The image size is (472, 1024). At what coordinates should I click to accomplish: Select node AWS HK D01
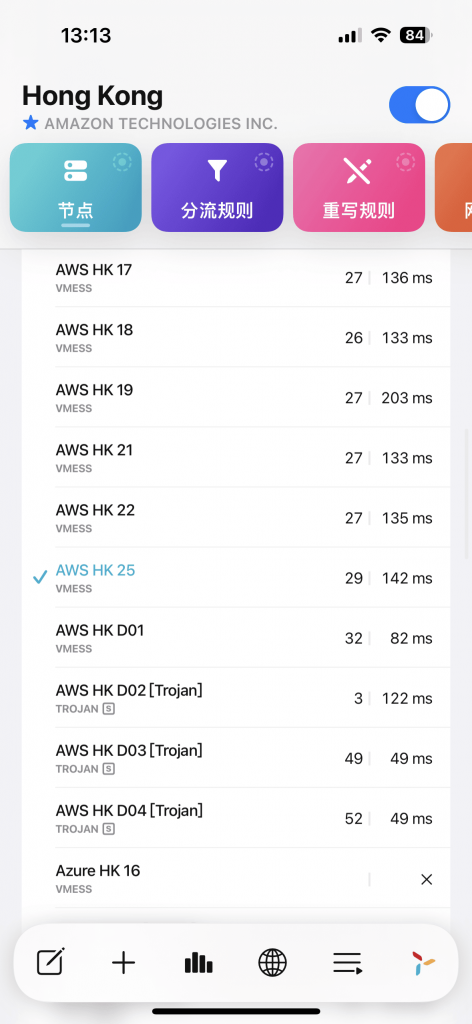pyautogui.click(x=236, y=638)
